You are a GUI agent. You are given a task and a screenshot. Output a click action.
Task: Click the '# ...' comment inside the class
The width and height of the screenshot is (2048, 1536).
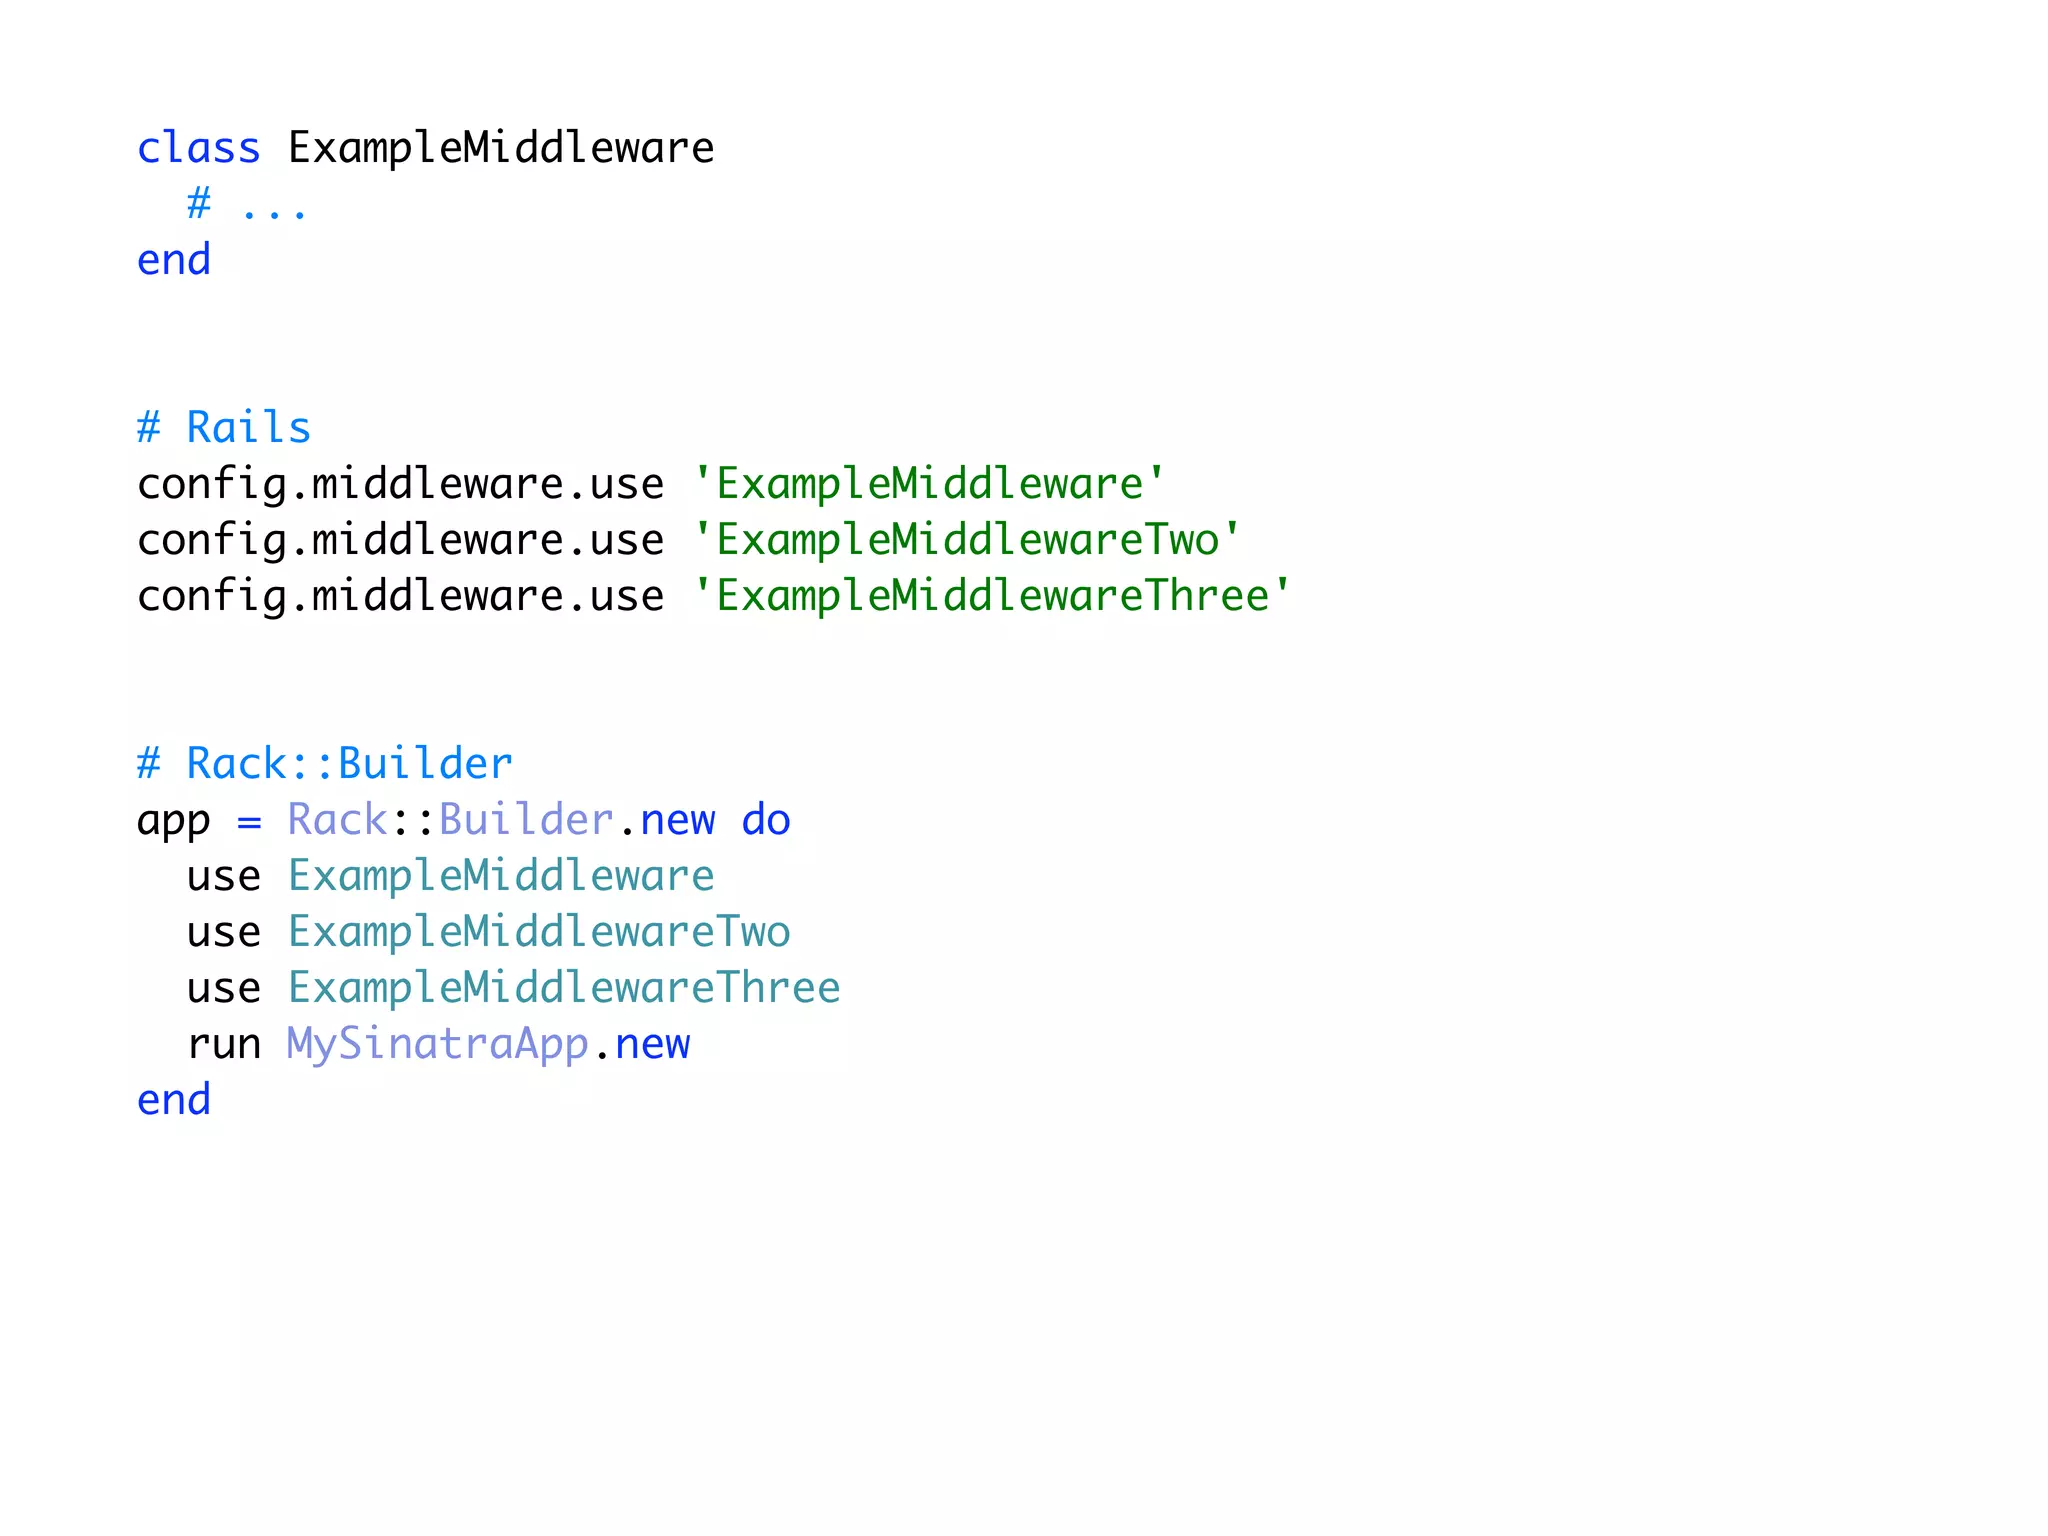coord(246,204)
